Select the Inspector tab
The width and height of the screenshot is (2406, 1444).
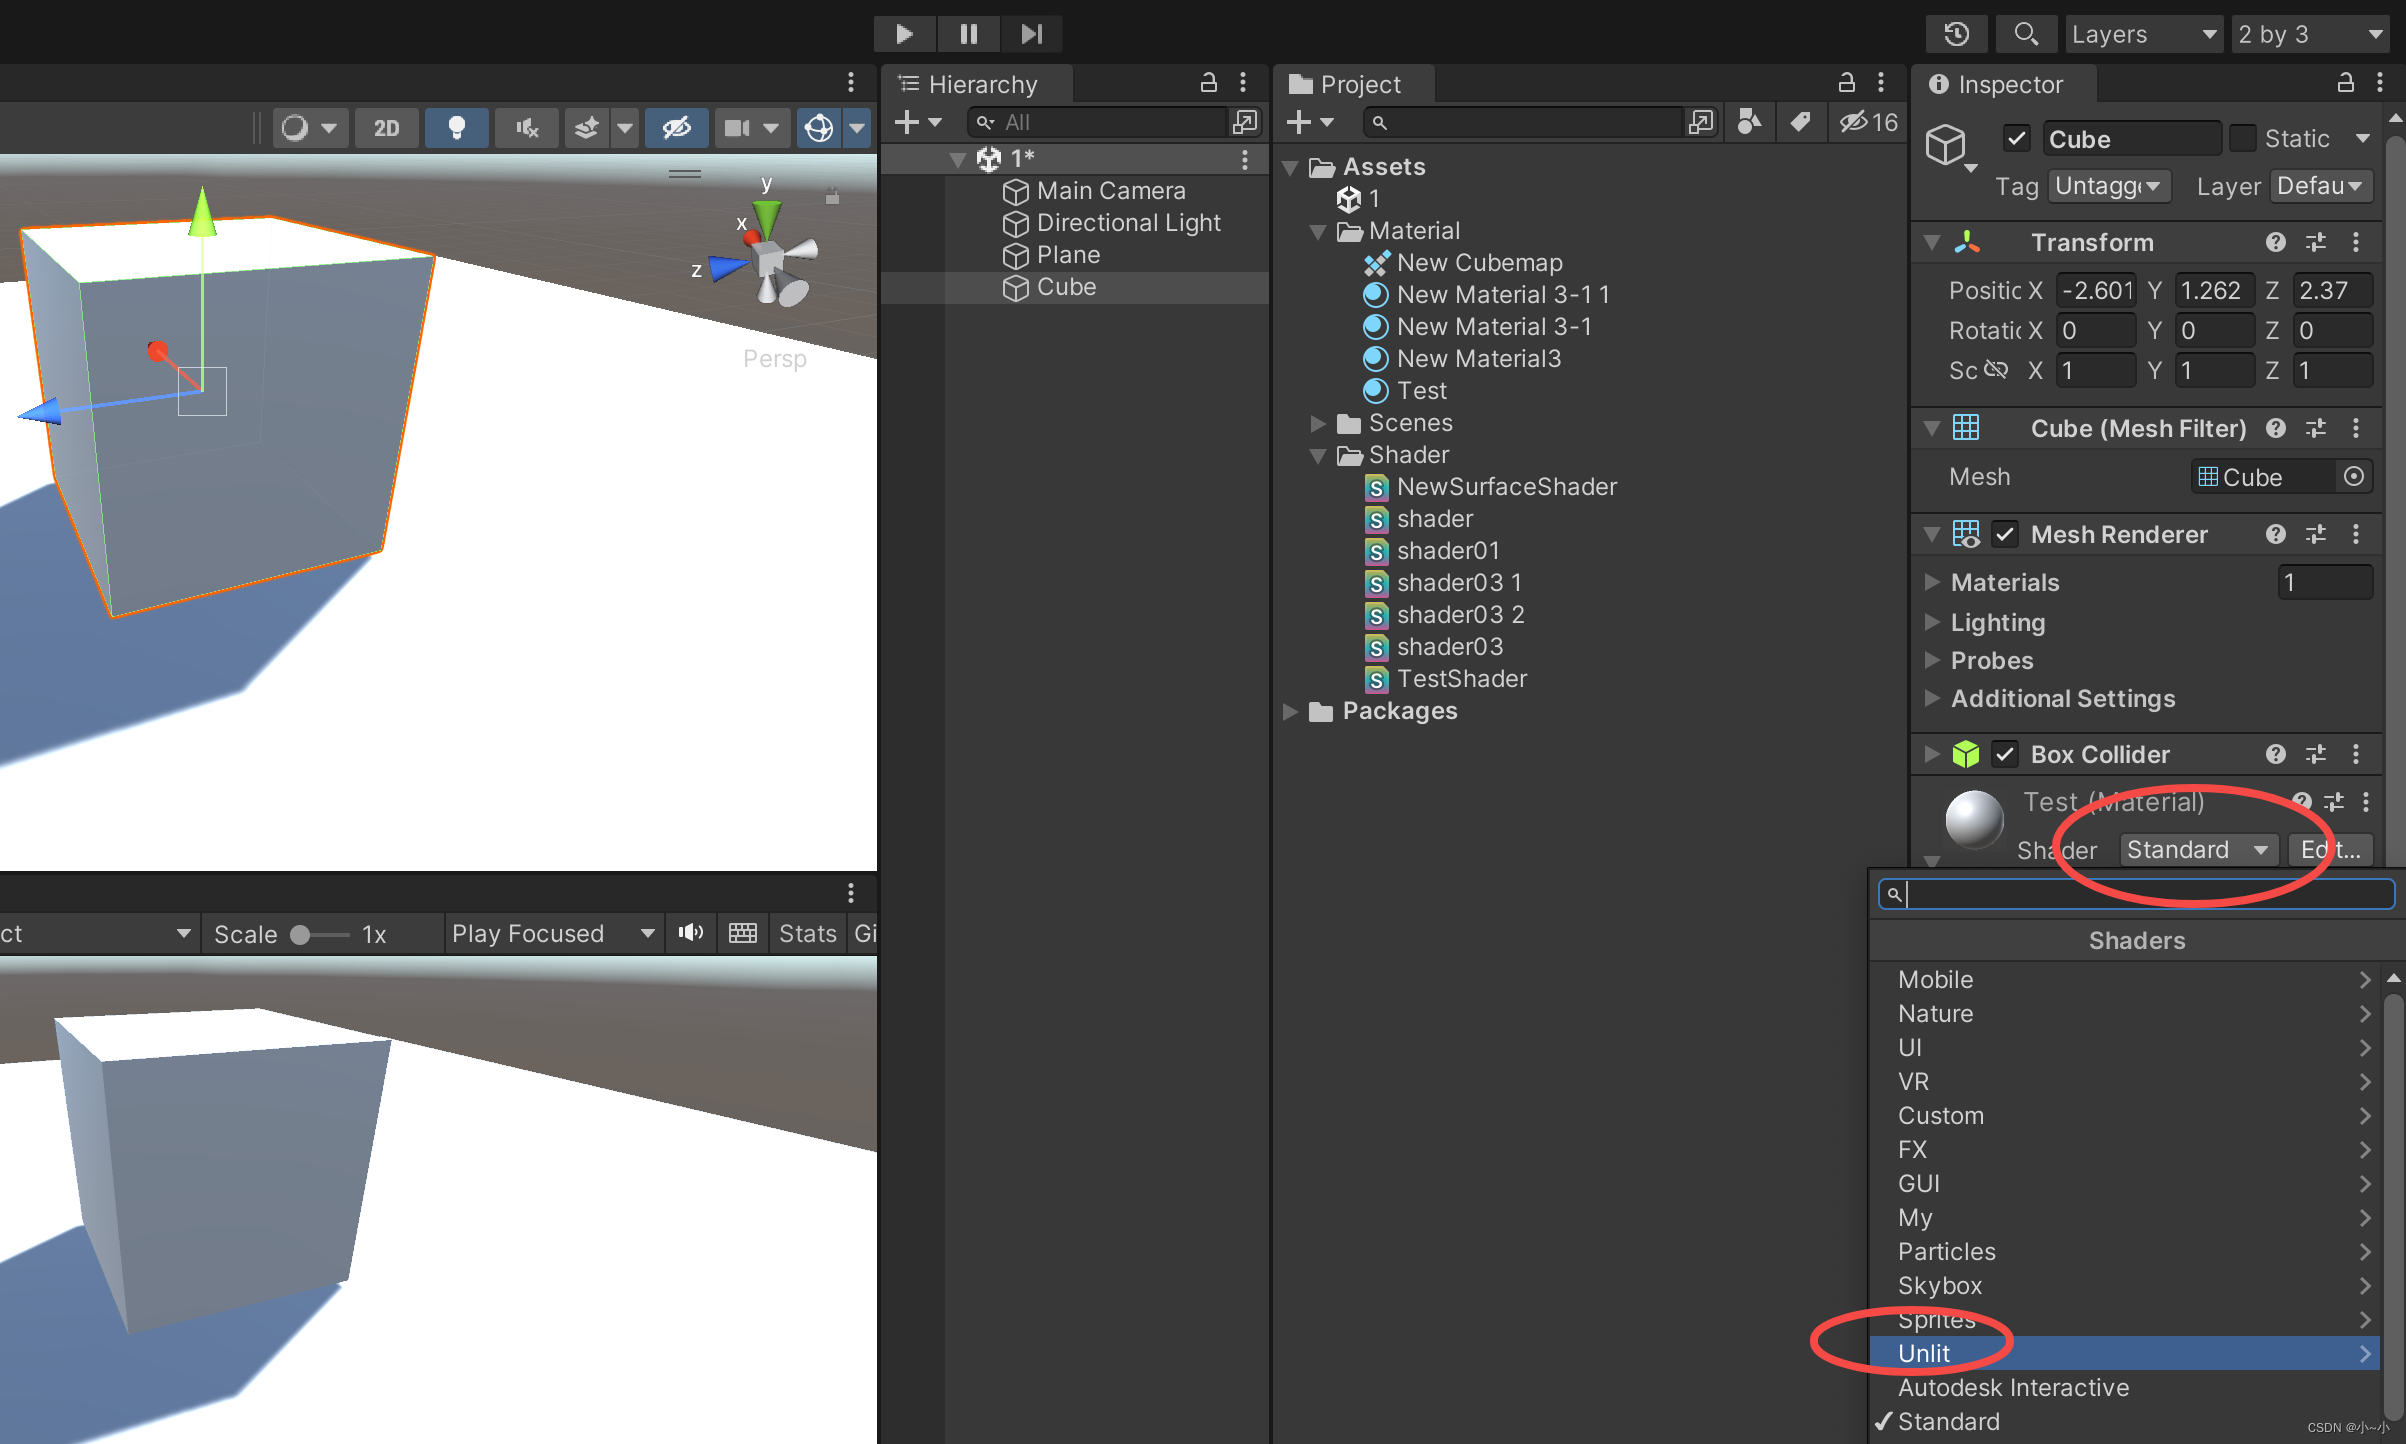[2003, 84]
